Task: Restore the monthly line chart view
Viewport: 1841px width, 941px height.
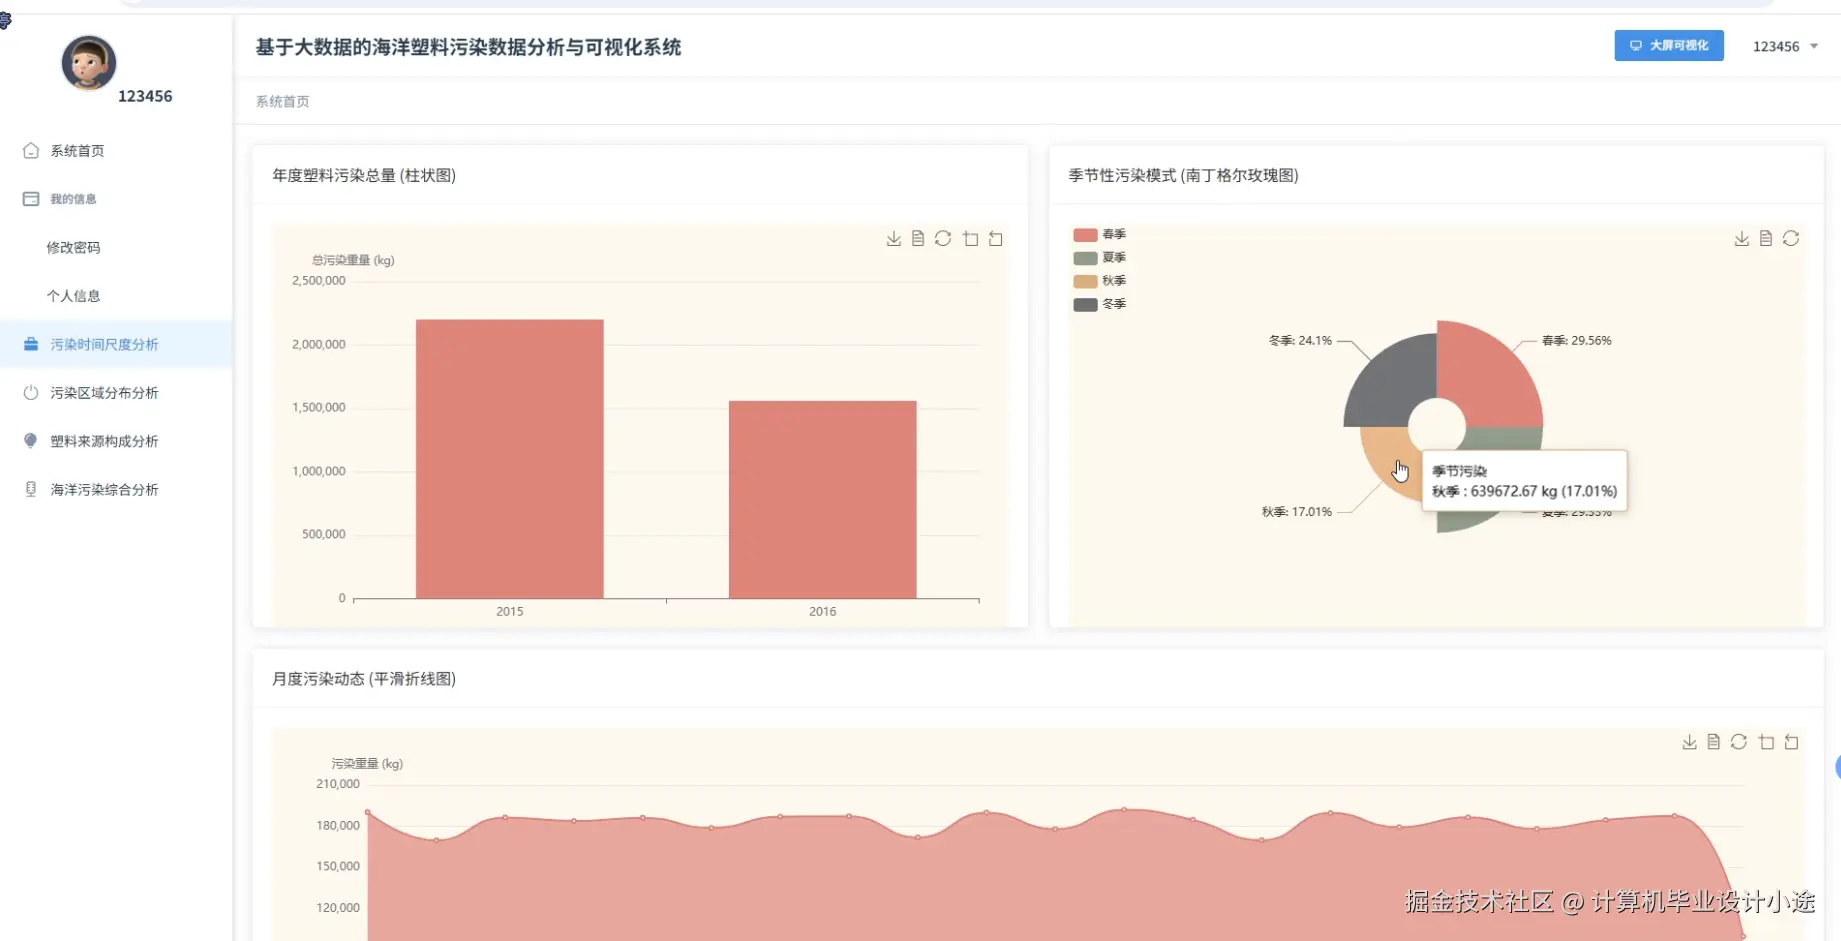Action: point(1791,742)
